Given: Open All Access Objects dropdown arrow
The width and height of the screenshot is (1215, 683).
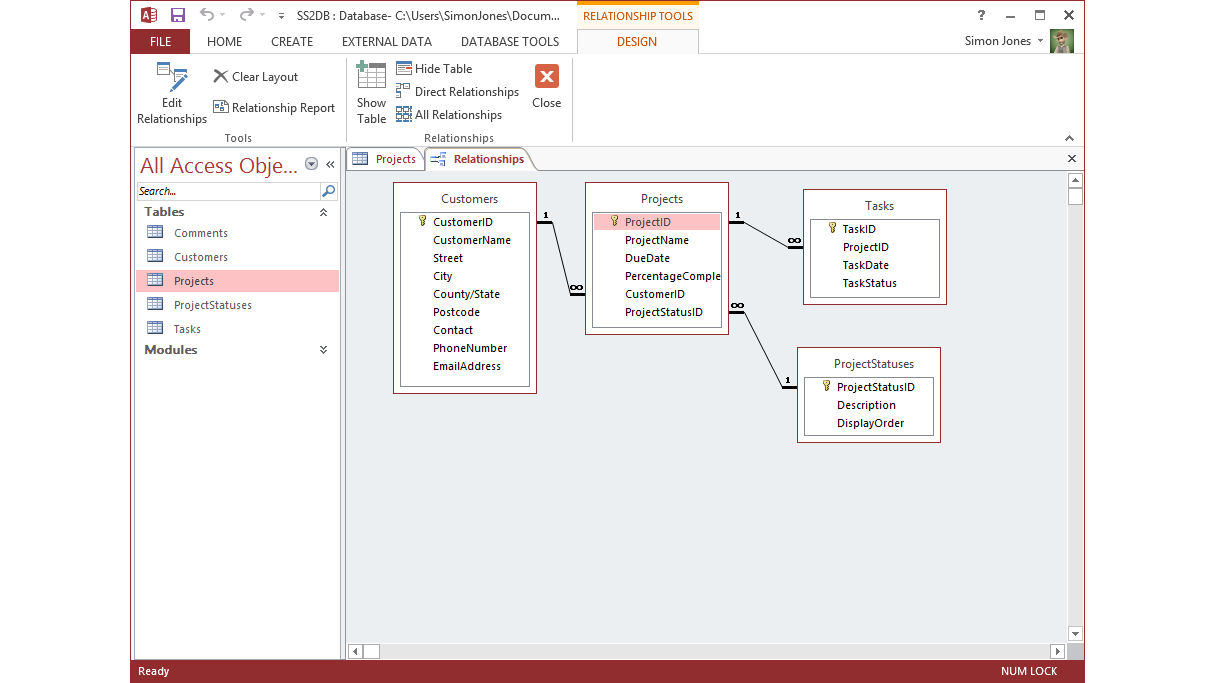Looking at the screenshot, I should [x=311, y=164].
